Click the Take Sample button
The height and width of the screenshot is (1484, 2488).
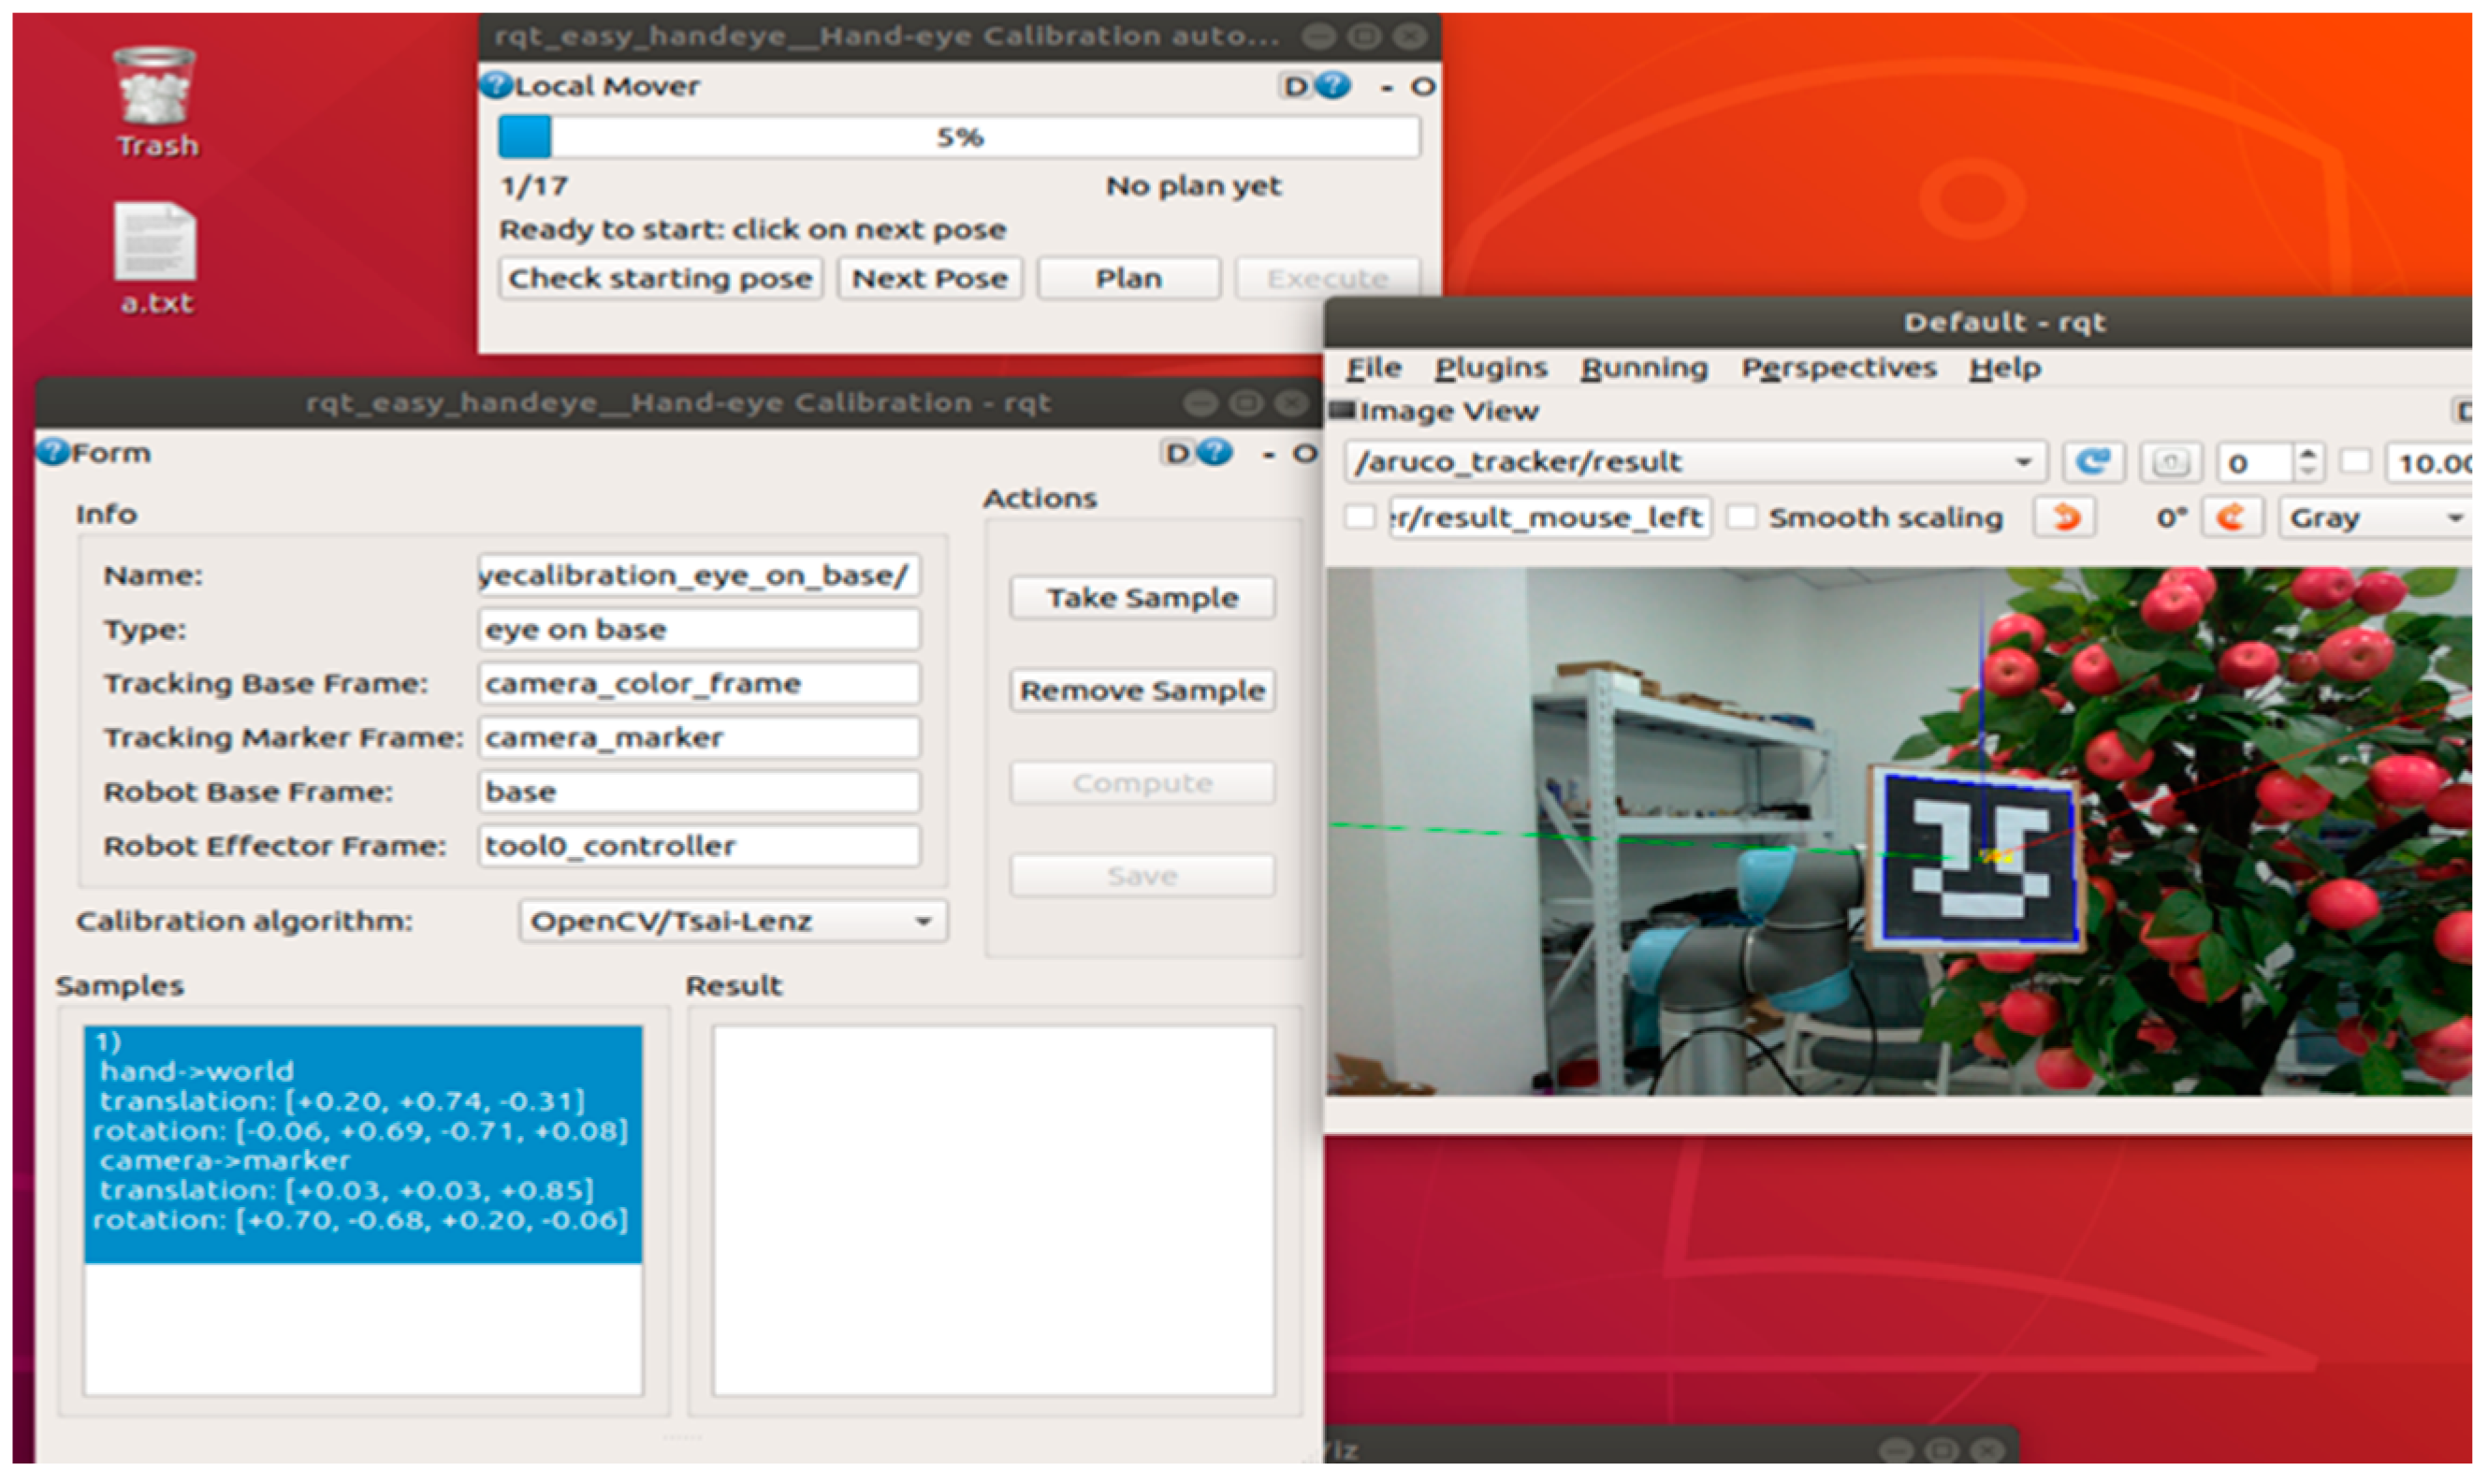(1142, 598)
